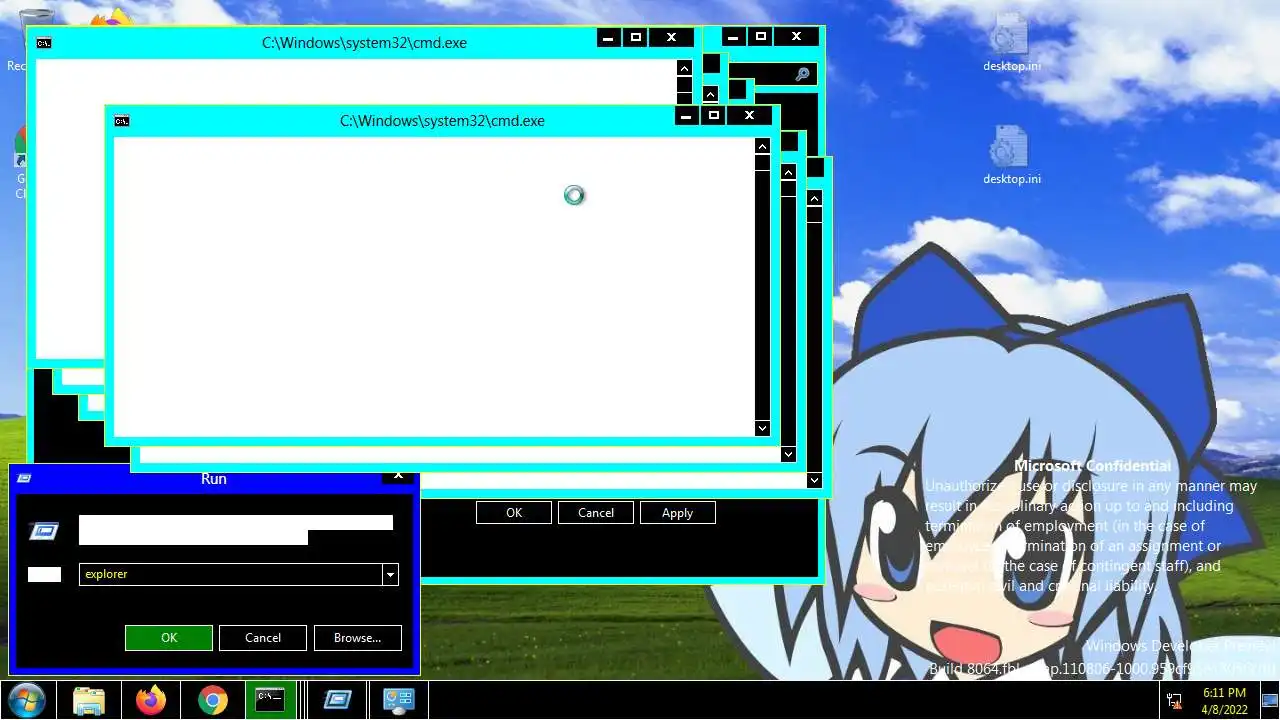Viewport: 1280px width, 720px height.
Task: Click the Browse... button in Run
Action: pyautogui.click(x=358, y=638)
